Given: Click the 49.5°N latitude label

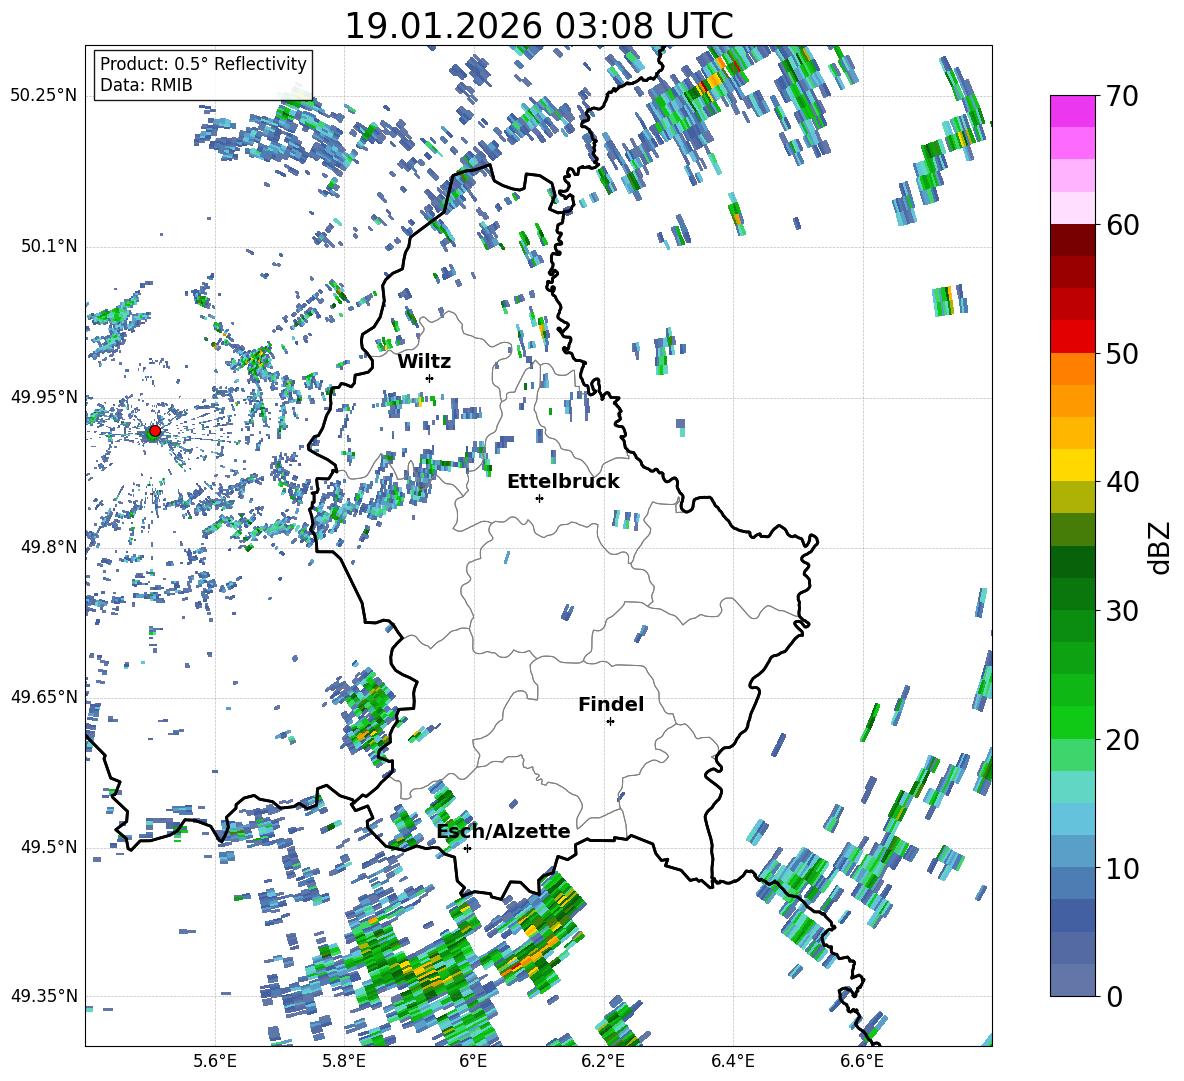Looking at the screenshot, I should click(48, 846).
